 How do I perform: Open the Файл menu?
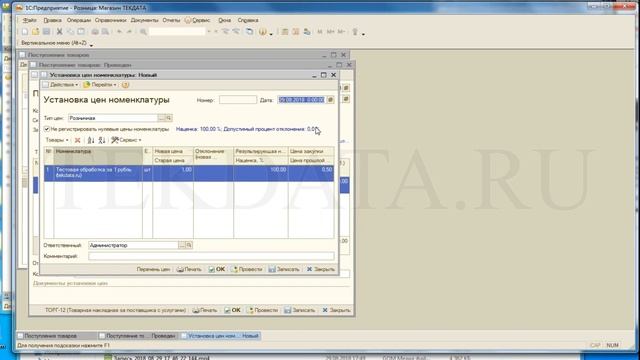tap(29, 20)
